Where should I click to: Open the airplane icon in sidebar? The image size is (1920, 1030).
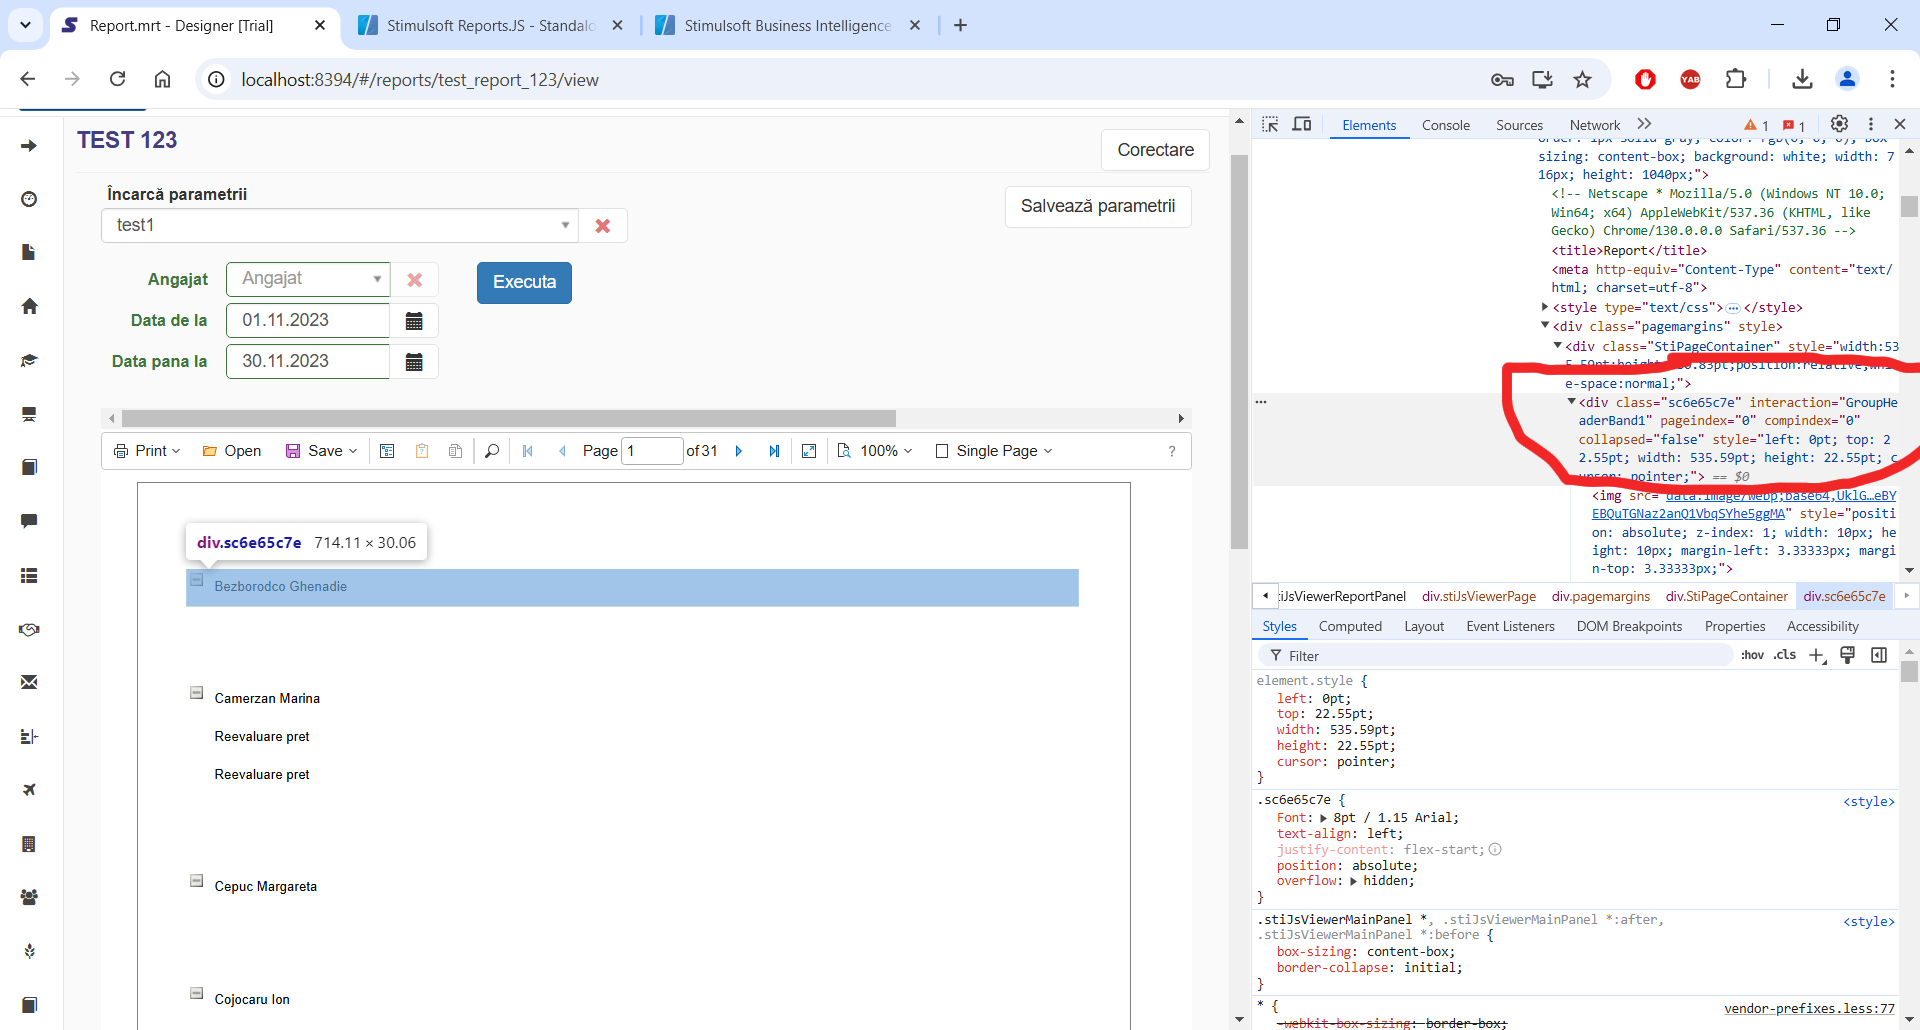coord(29,790)
